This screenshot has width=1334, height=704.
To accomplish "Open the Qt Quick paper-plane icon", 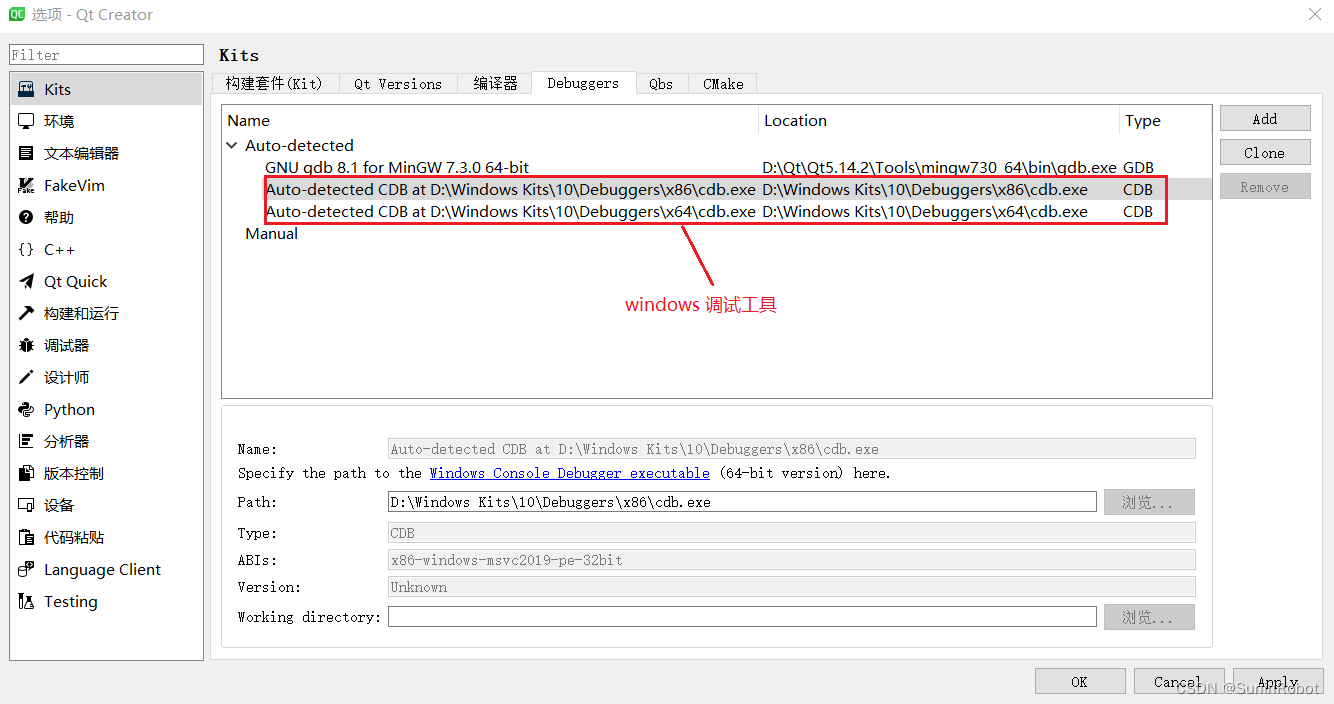I will pos(26,281).
